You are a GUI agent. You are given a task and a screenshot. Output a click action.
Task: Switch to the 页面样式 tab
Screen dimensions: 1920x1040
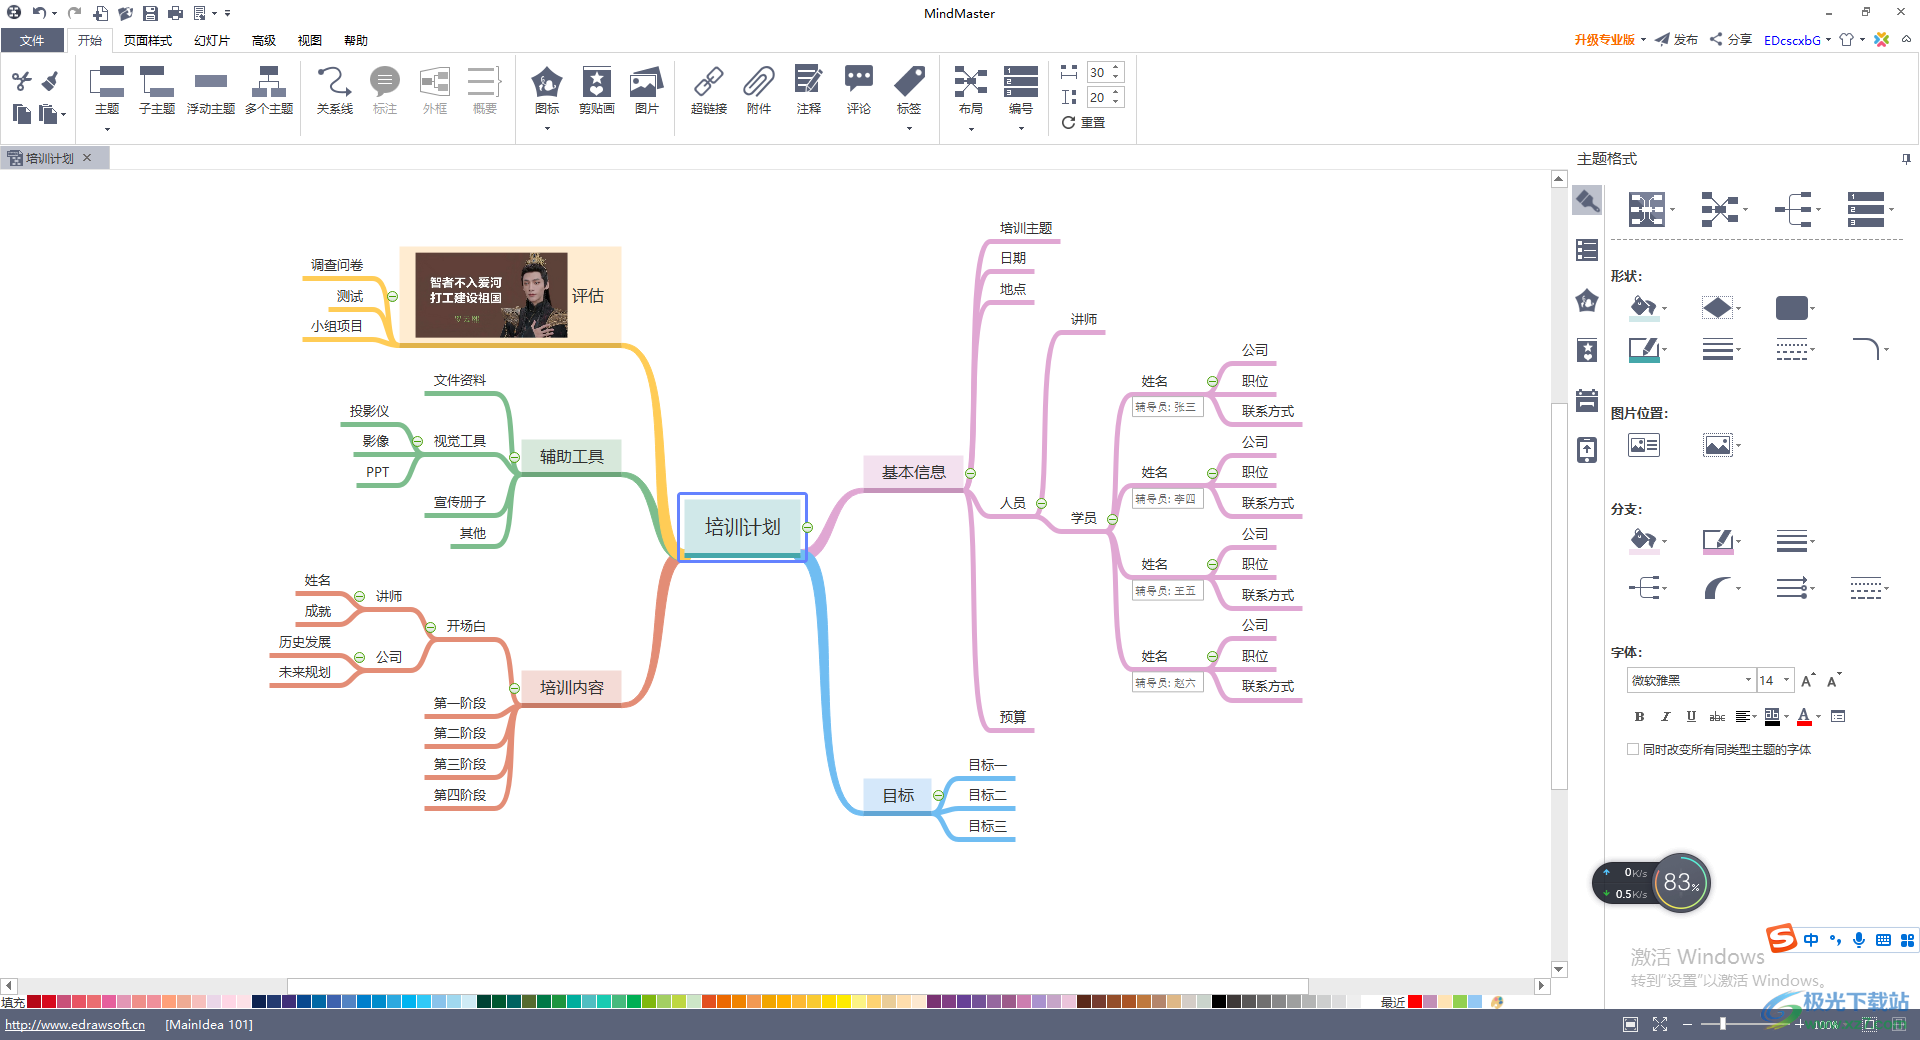click(148, 40)
